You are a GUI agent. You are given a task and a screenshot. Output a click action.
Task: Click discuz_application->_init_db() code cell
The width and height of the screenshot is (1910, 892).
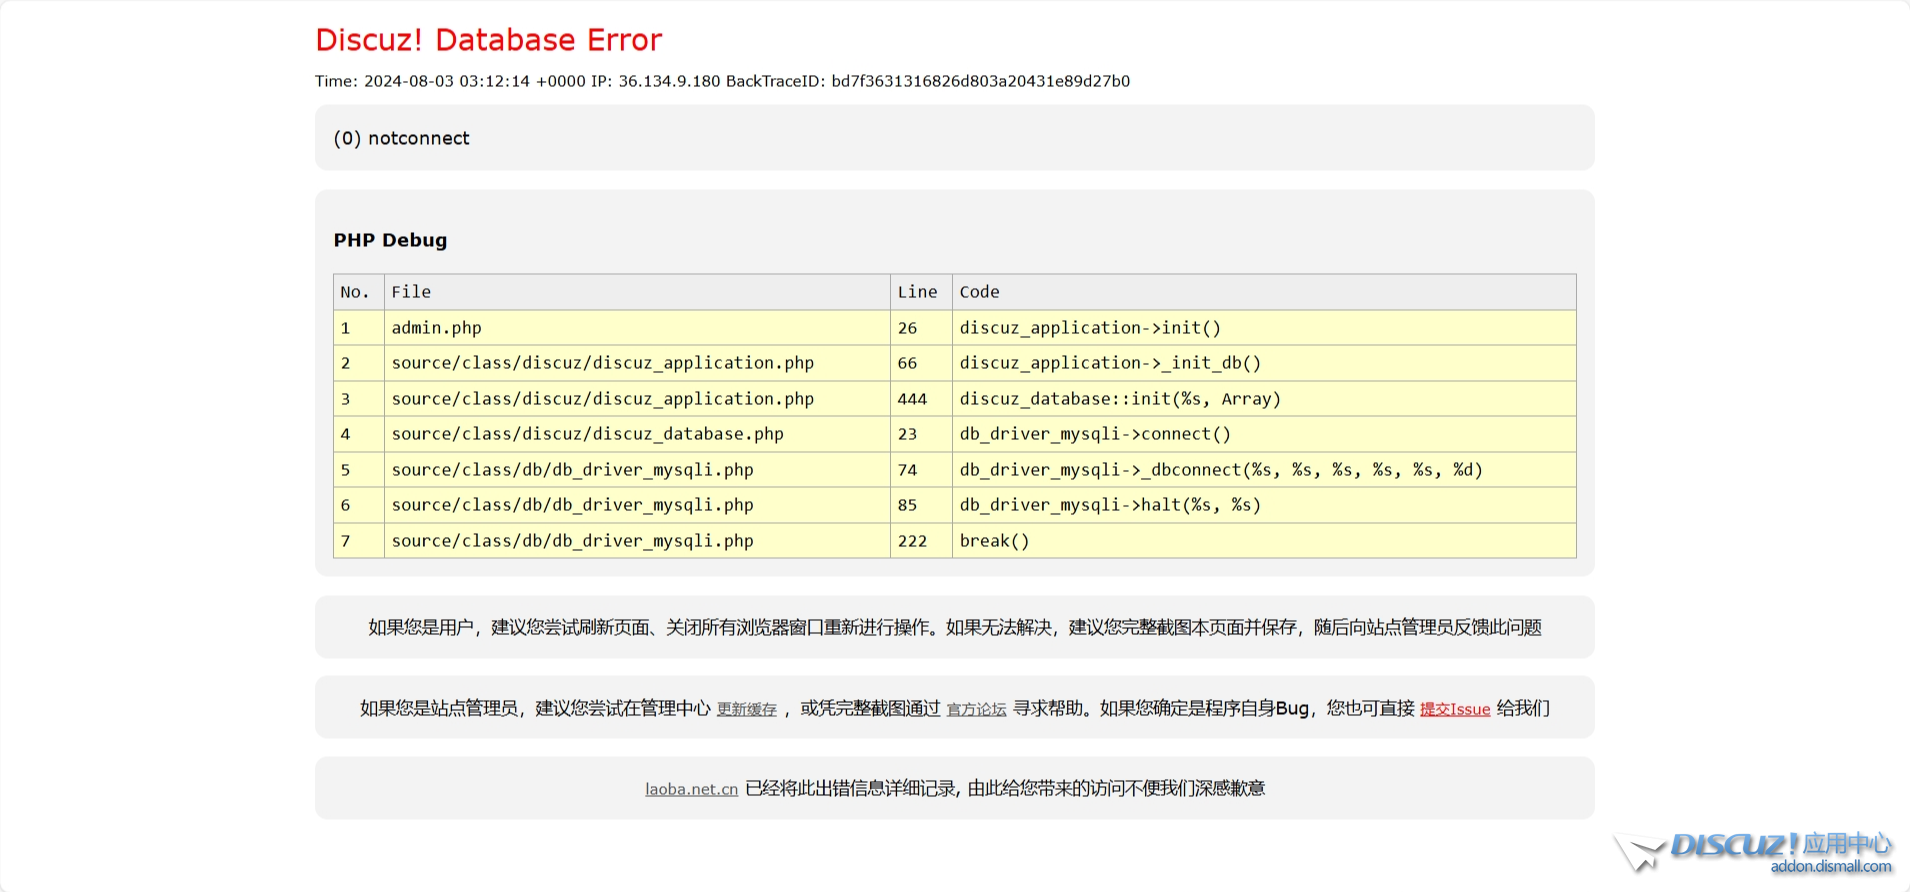click(x=1264, y=363)
